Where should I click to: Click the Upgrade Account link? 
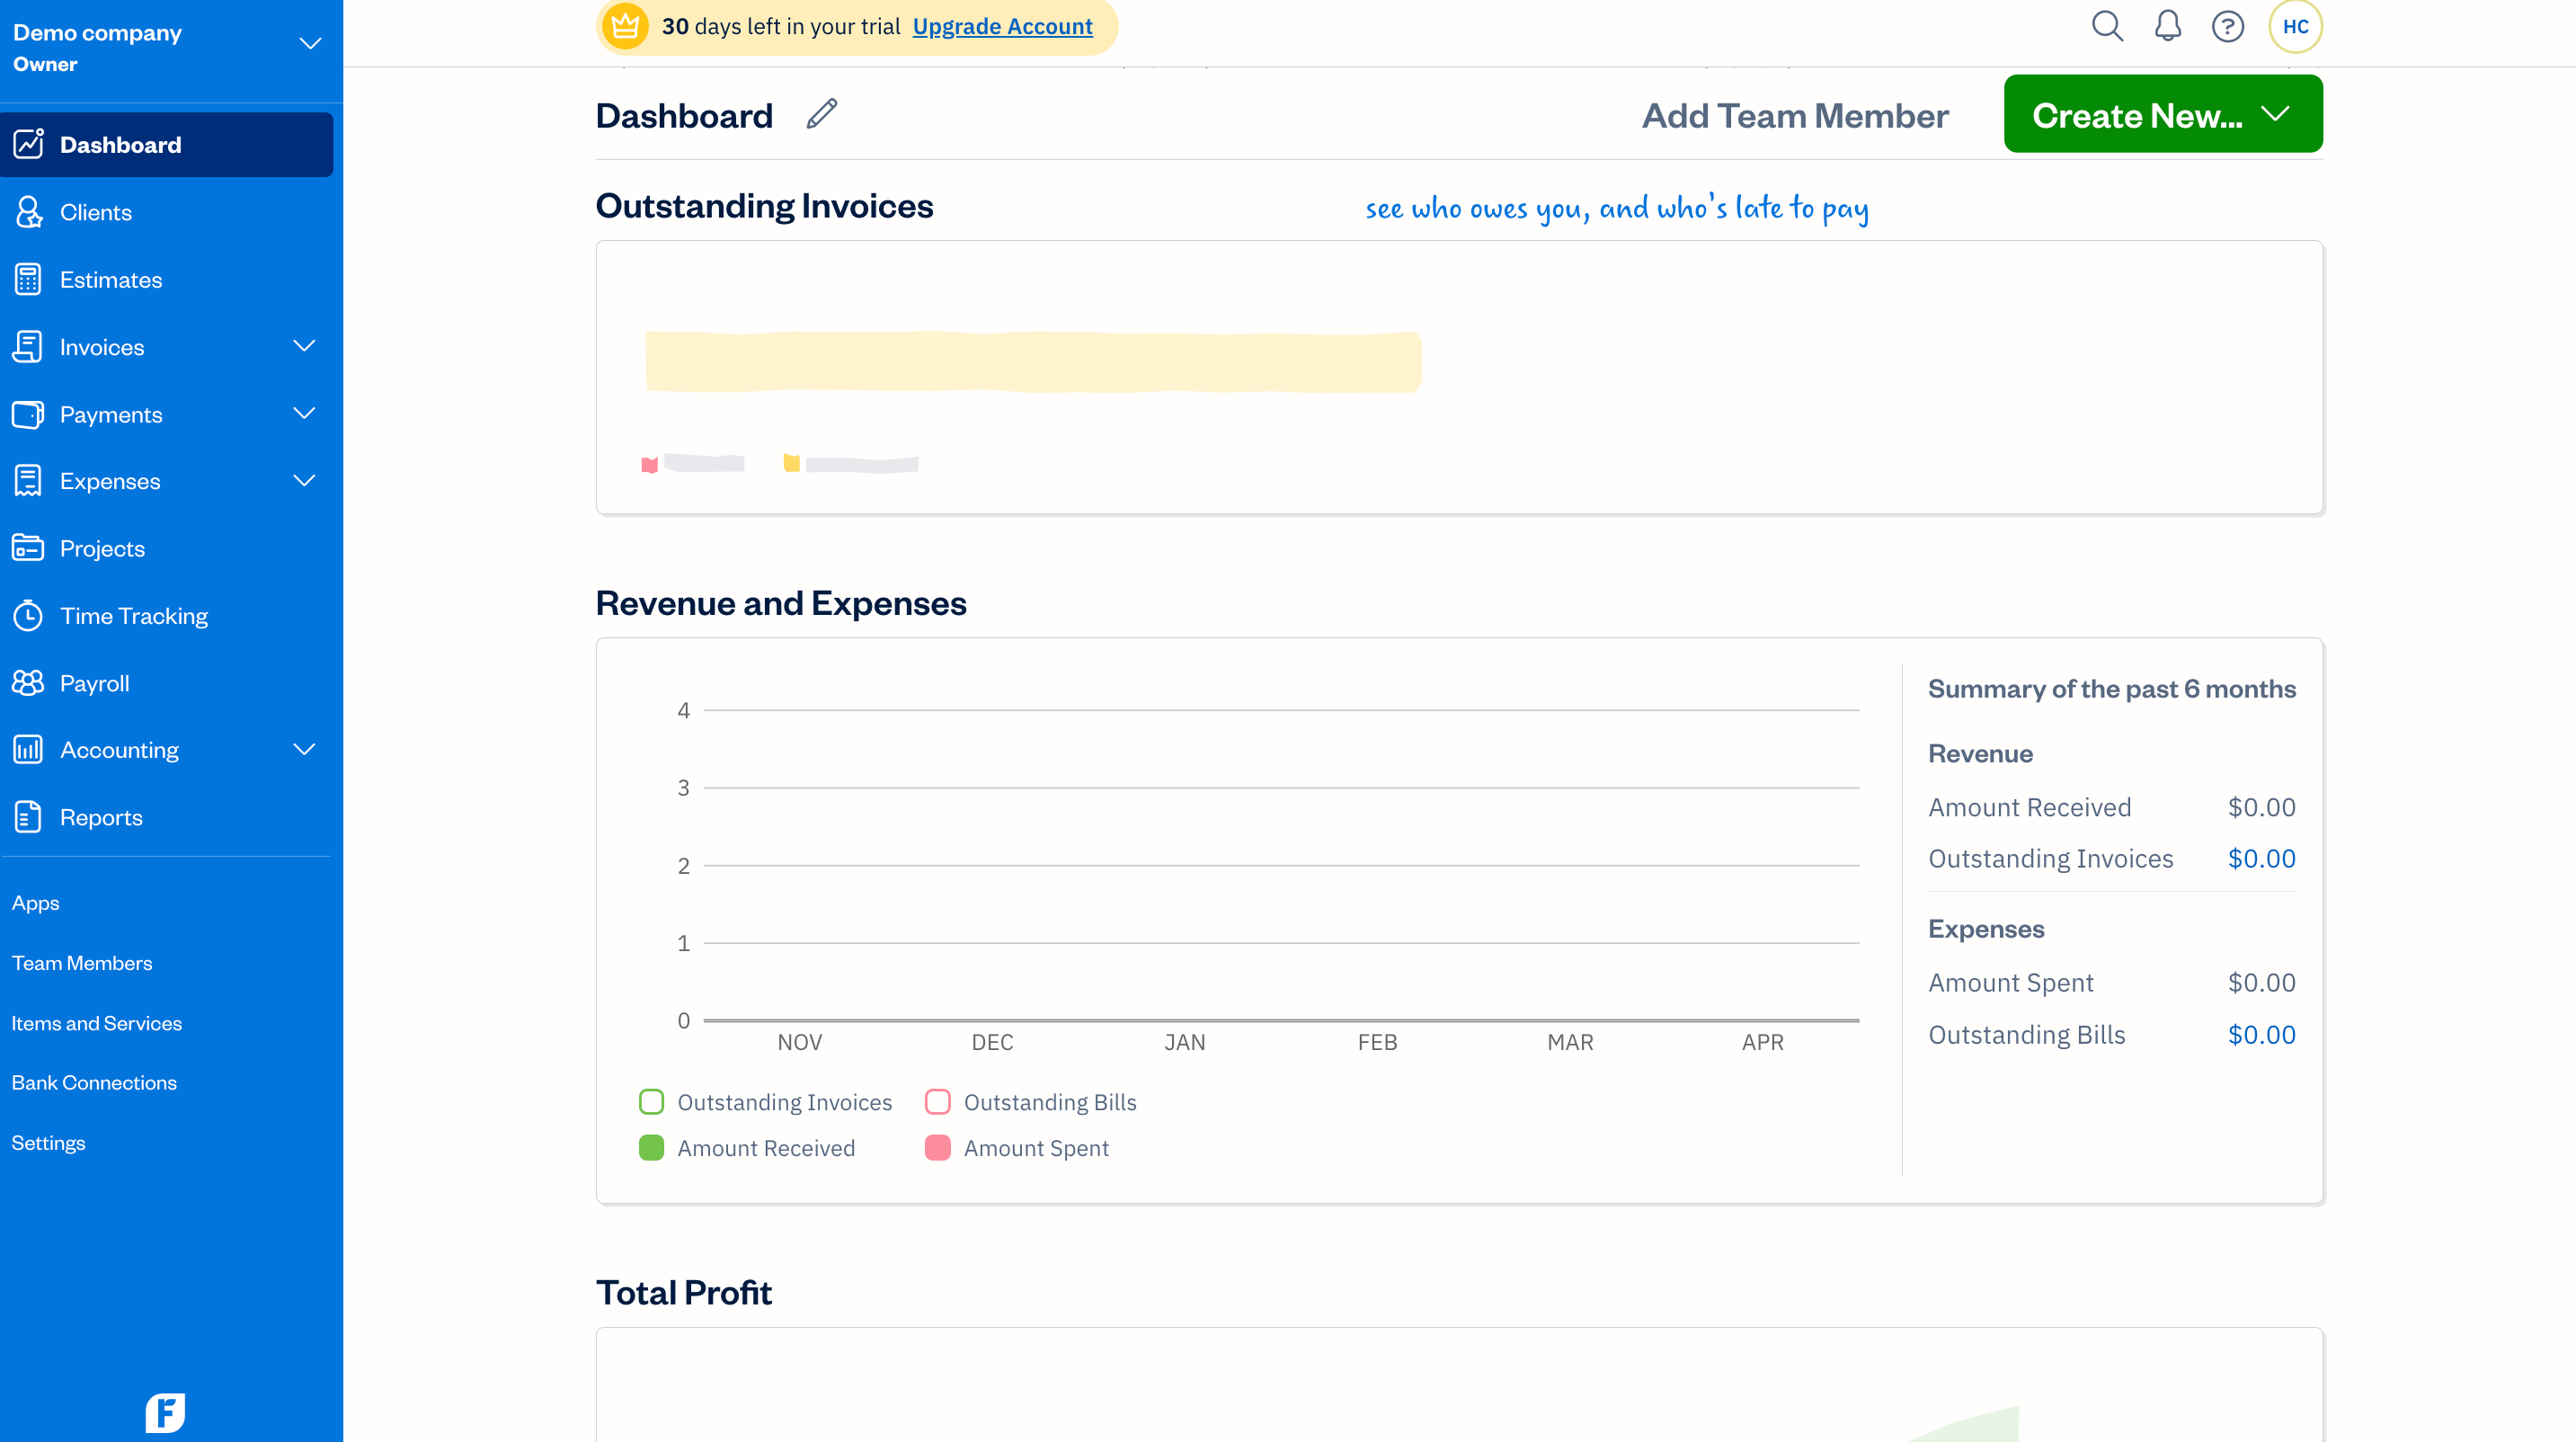click(x=1002, y=26)
